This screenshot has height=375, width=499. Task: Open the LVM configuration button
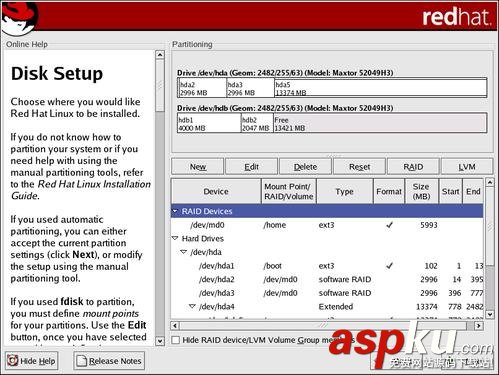coord(467,167)
